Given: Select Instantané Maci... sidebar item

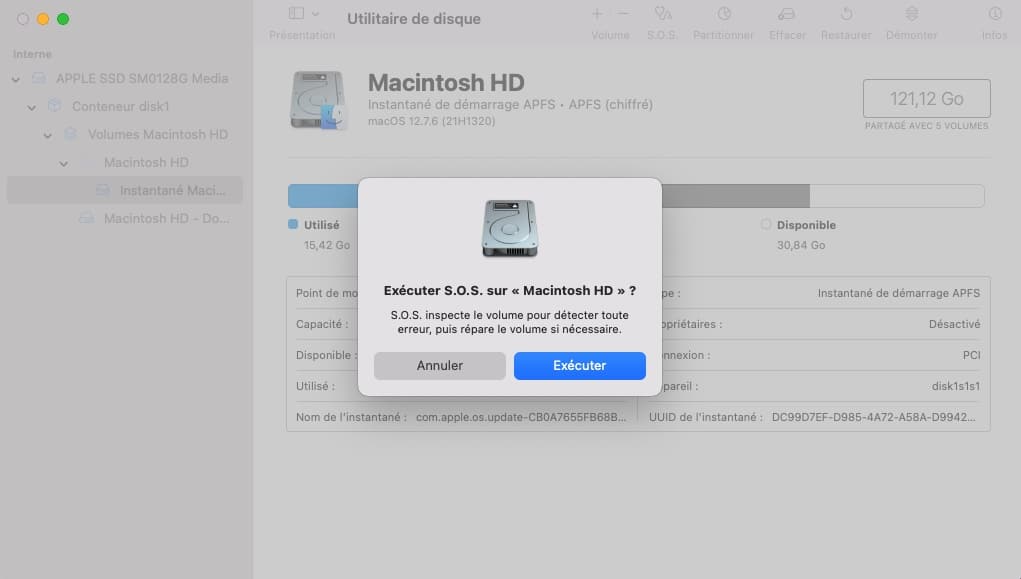Looking at the screenshot, I should 124,190.
